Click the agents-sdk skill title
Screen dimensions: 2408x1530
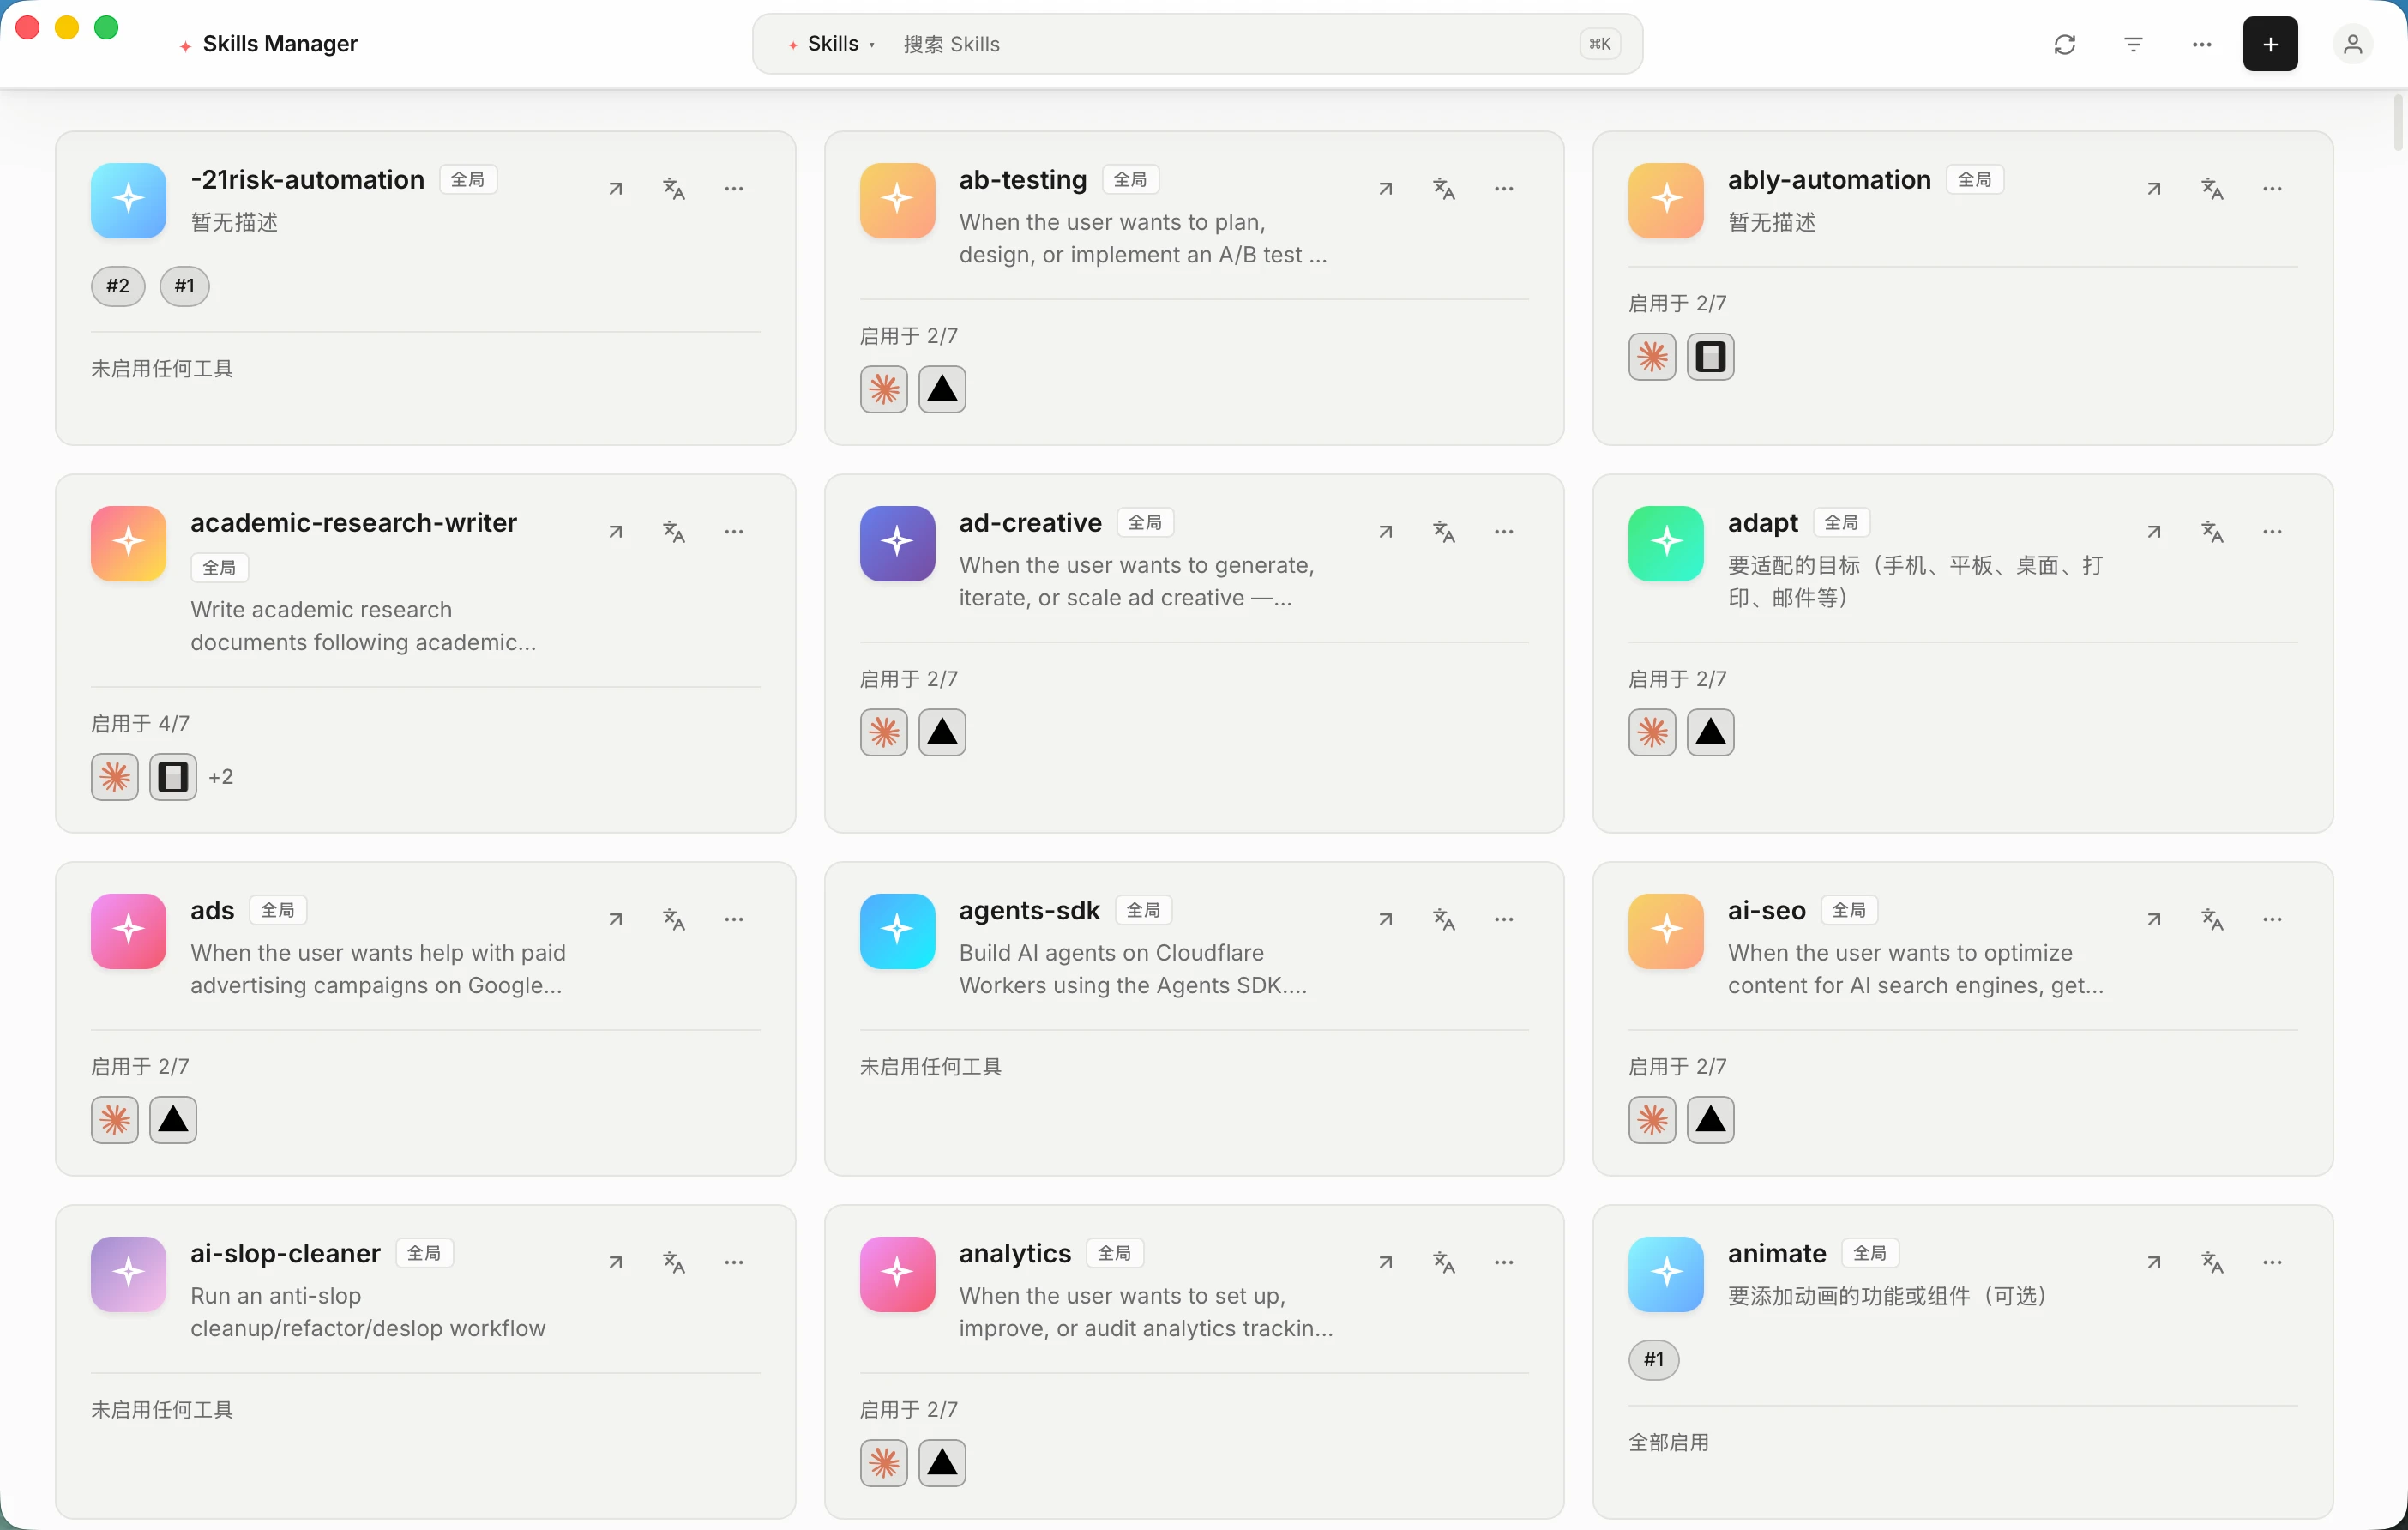(1029, 911)
